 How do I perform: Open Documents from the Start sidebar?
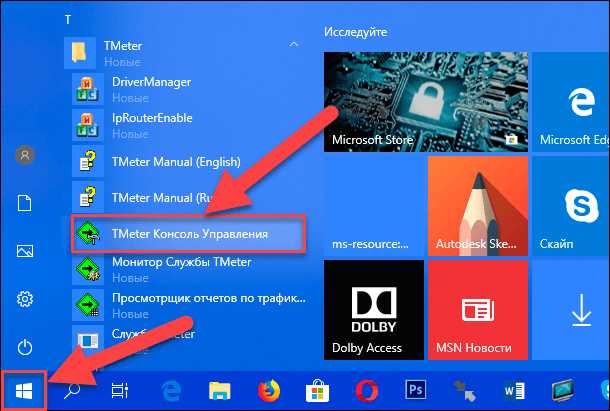point(25,203)
